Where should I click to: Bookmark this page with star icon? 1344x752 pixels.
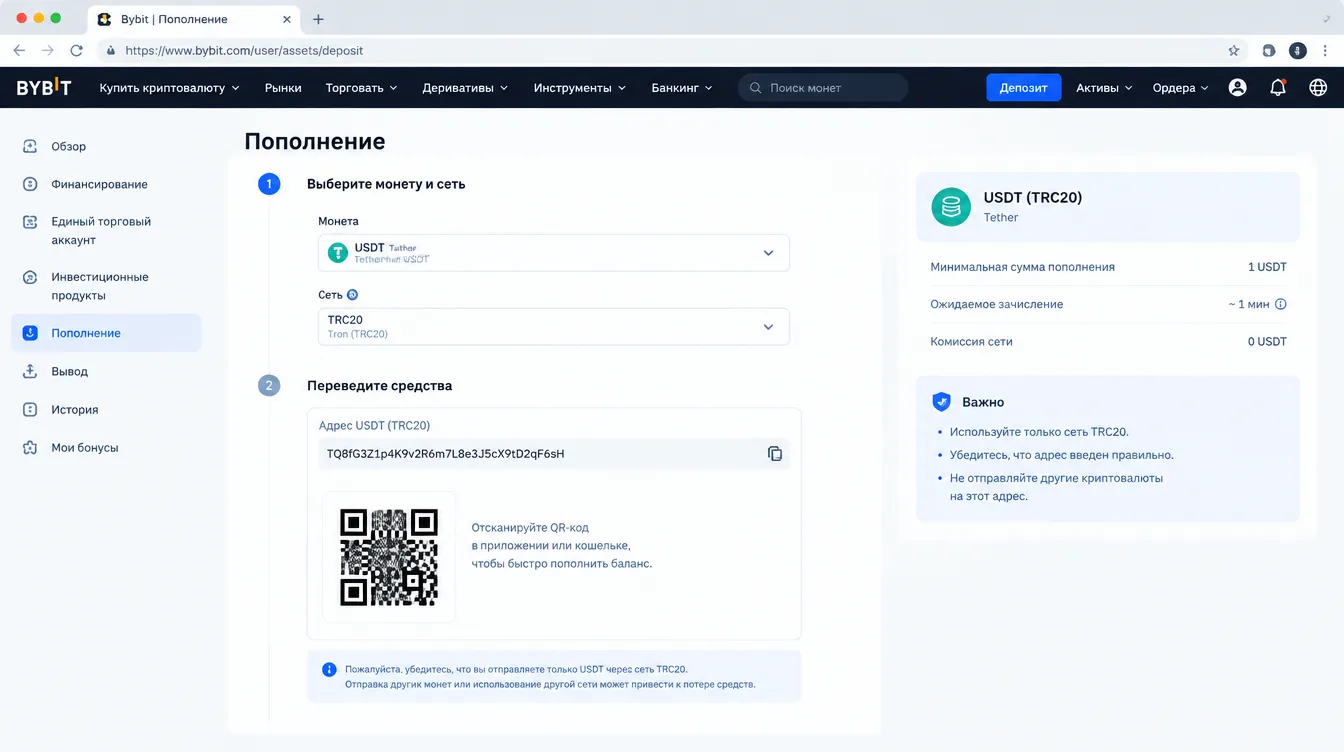coord(1234,50)
